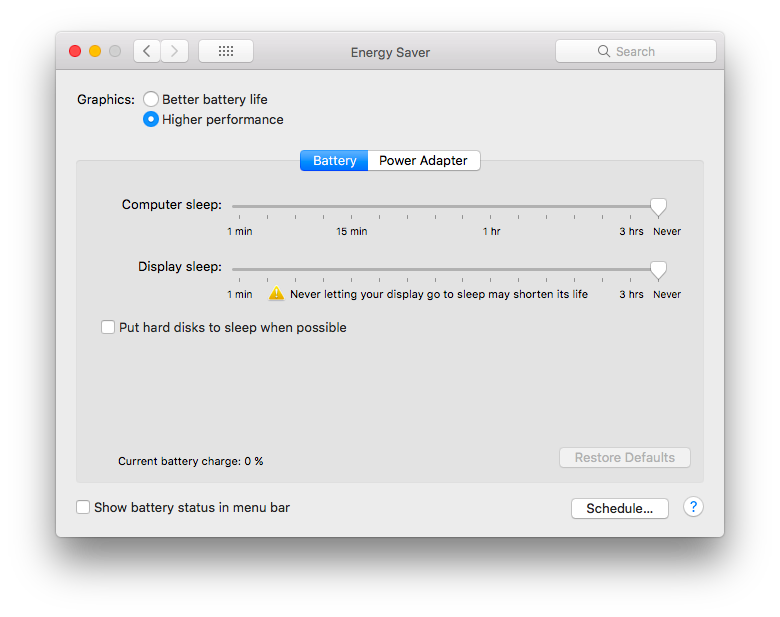The image size is (780, 617).
Task: Select Higher performance graphics option
Action: click(x=151, y=119)
